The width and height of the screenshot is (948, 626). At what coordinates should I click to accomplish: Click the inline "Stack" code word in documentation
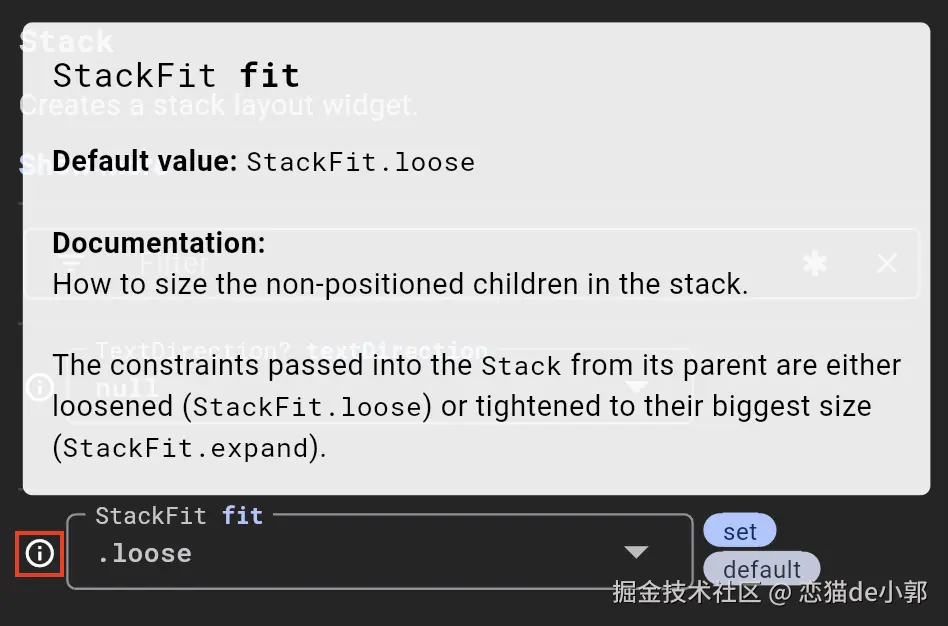(521, 366)
